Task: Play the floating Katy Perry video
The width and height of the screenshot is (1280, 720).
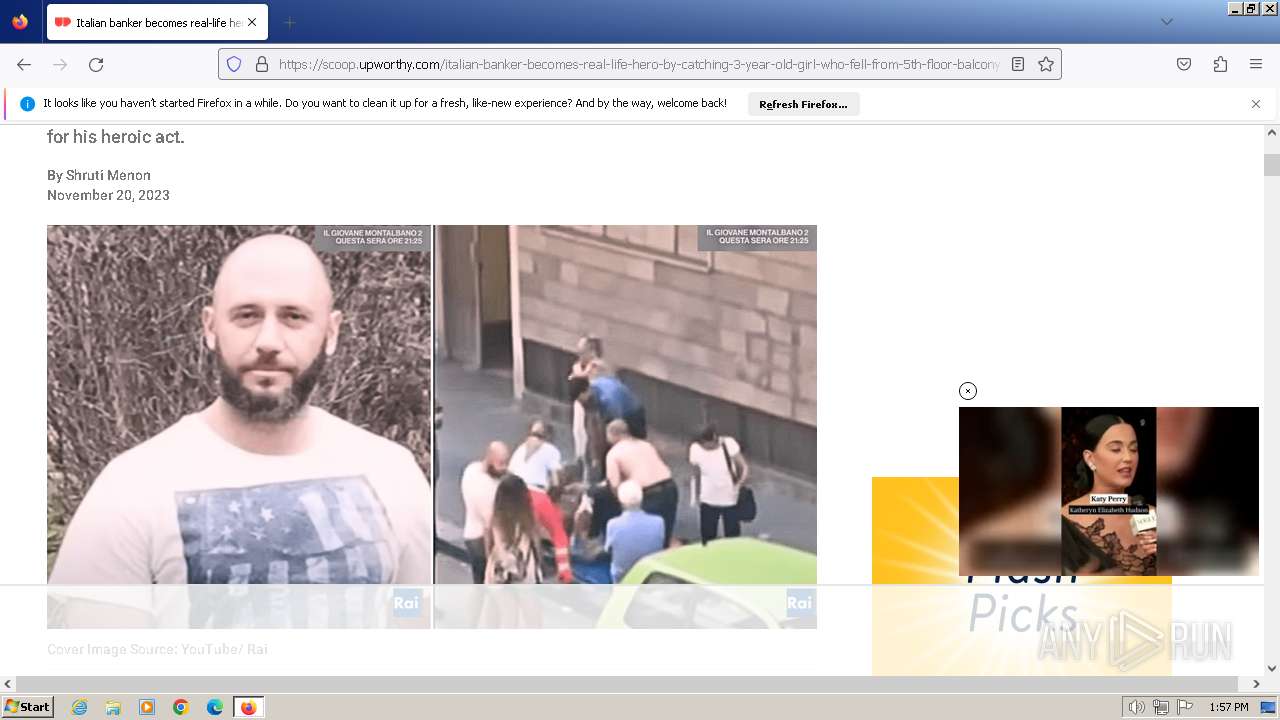Action: click(1109, 491)
